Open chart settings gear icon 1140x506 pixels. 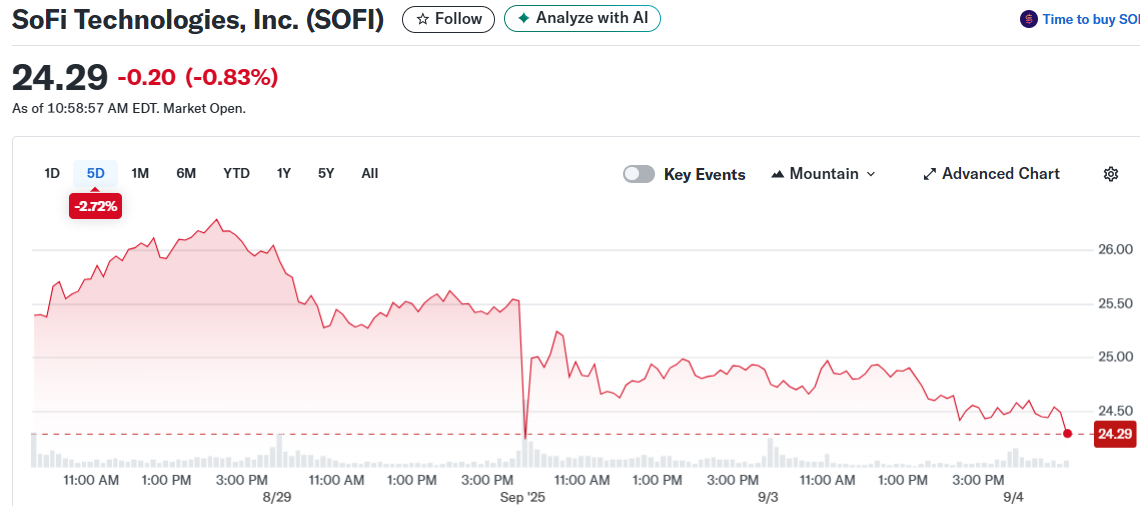click(1110, 174)
